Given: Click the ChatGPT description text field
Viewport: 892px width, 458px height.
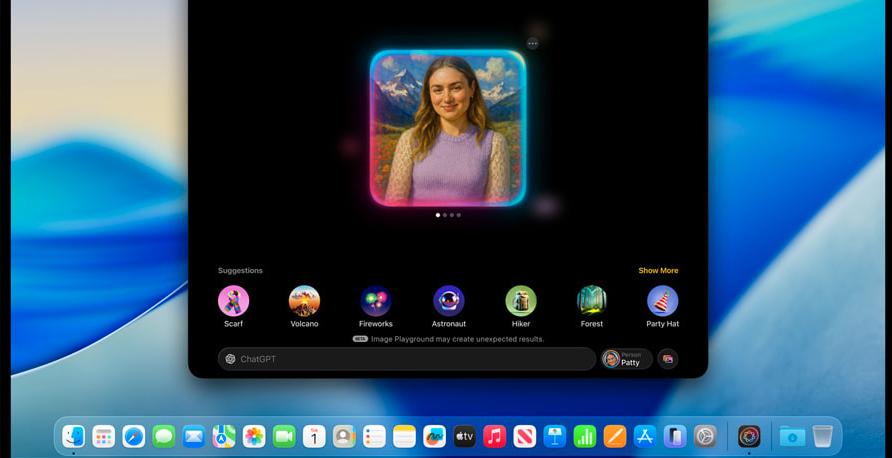Looking at the screenshot, I should 410,359.
